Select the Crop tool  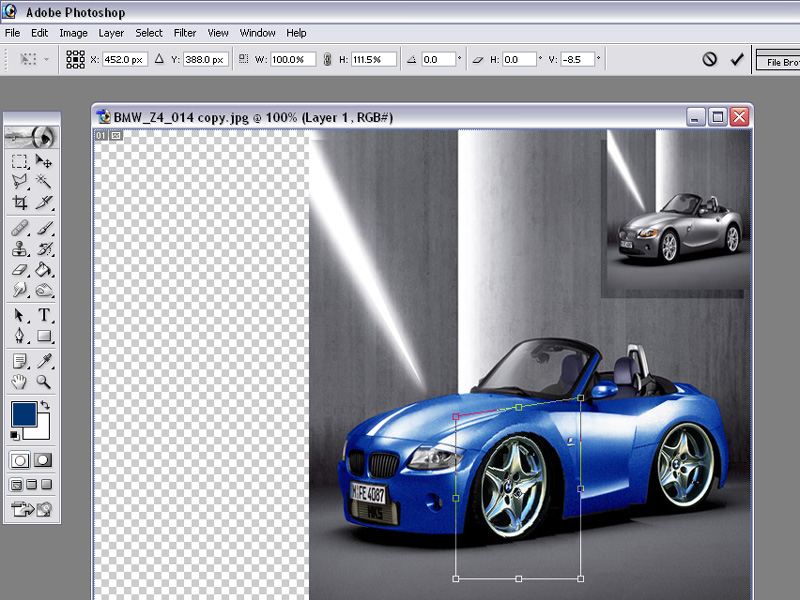pyautogui.click(x=19, y=203)
